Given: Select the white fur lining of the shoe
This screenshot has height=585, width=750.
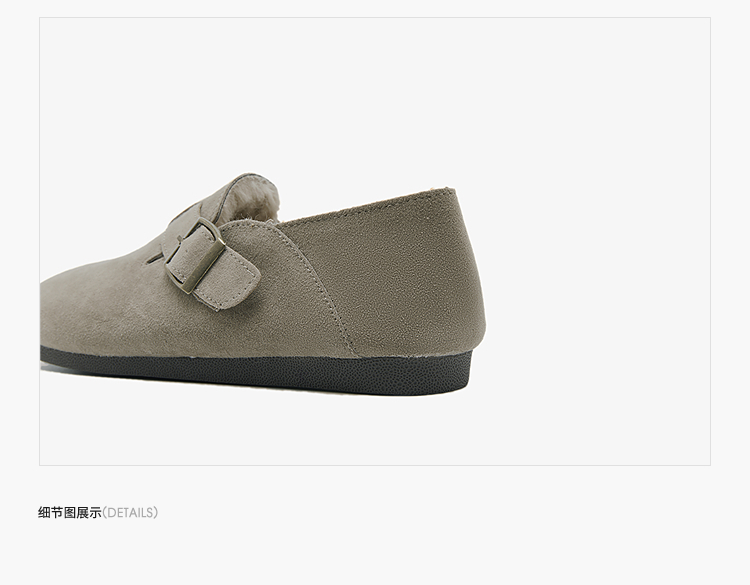Looking at the screenshot, I should point(257,201).
